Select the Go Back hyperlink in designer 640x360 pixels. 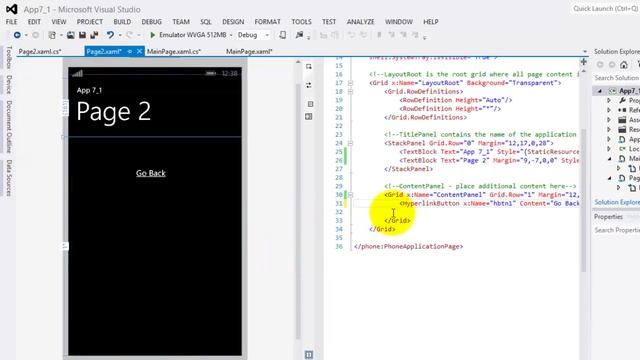click(x=151, y=173)
